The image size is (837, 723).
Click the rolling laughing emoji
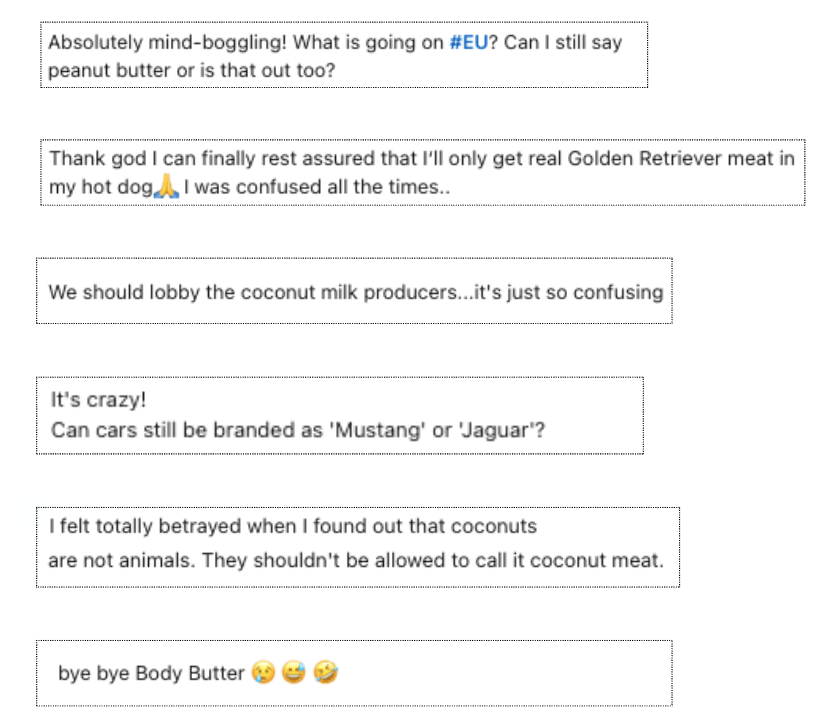click(x=325, y=672)
